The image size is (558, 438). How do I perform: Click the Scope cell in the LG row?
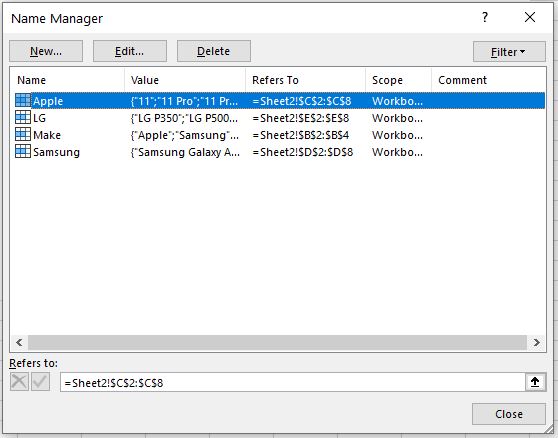click(398, 118)
